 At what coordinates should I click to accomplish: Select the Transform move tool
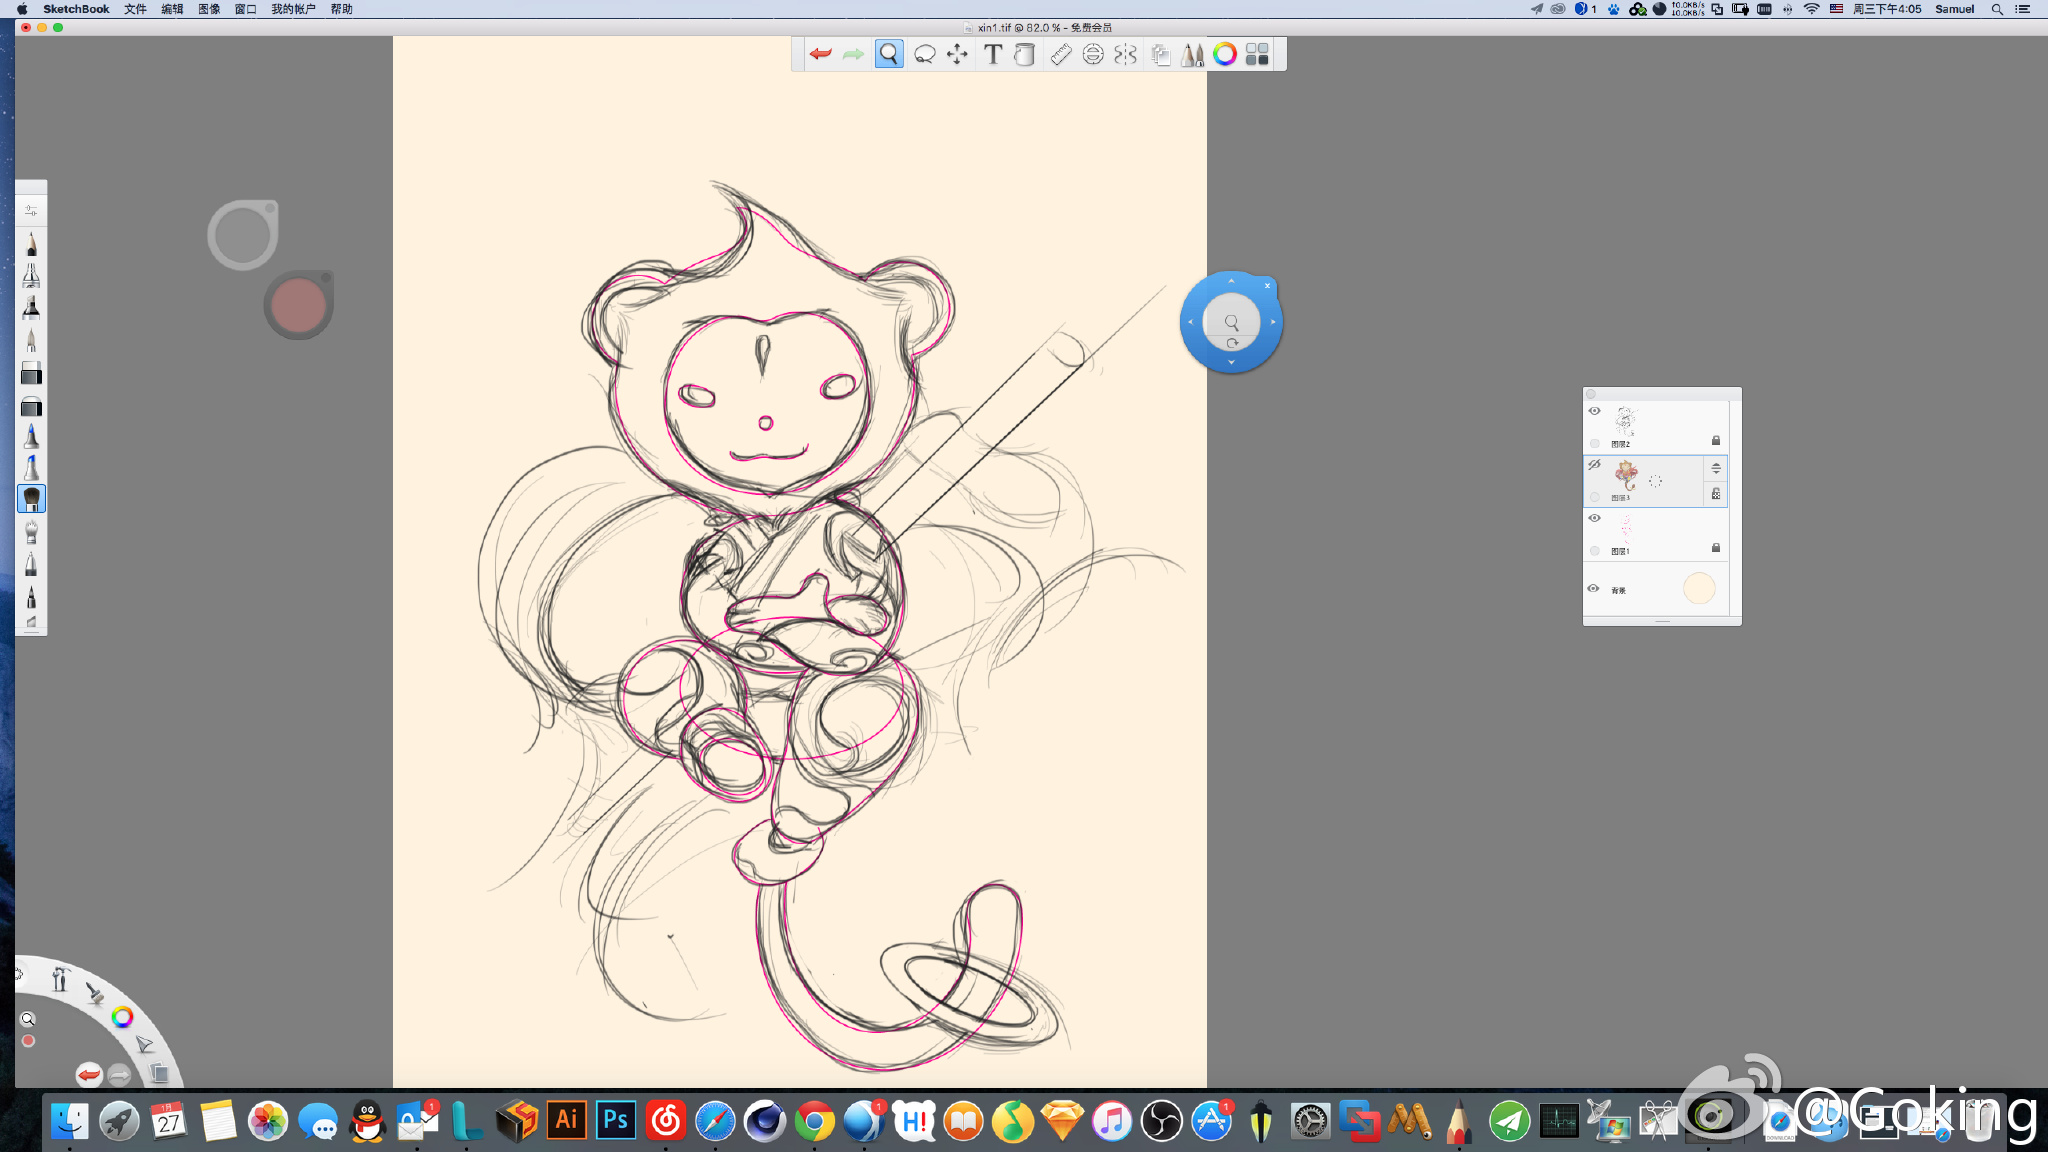957,54
